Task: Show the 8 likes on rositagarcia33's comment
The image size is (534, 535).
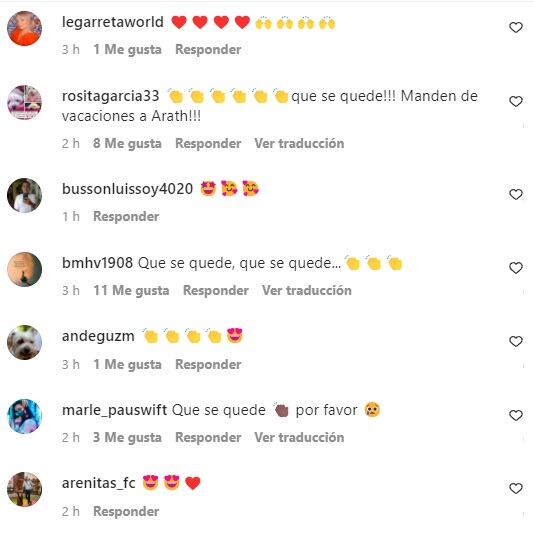Action: [127, 143]
